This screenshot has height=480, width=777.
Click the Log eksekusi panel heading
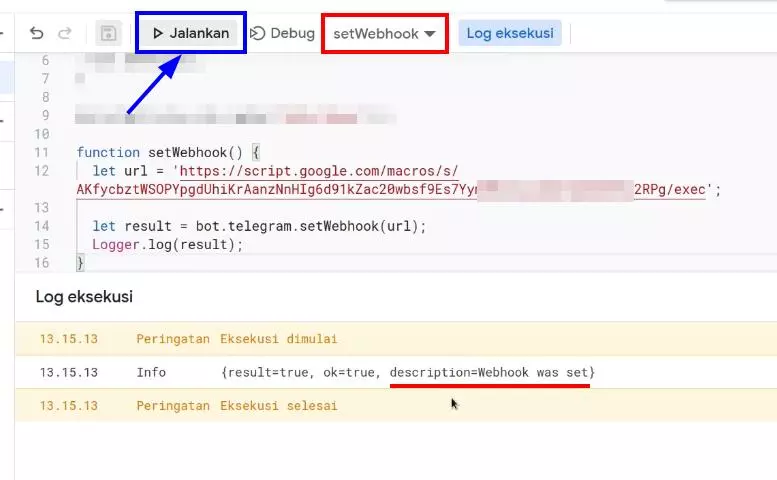coord(84,296)
